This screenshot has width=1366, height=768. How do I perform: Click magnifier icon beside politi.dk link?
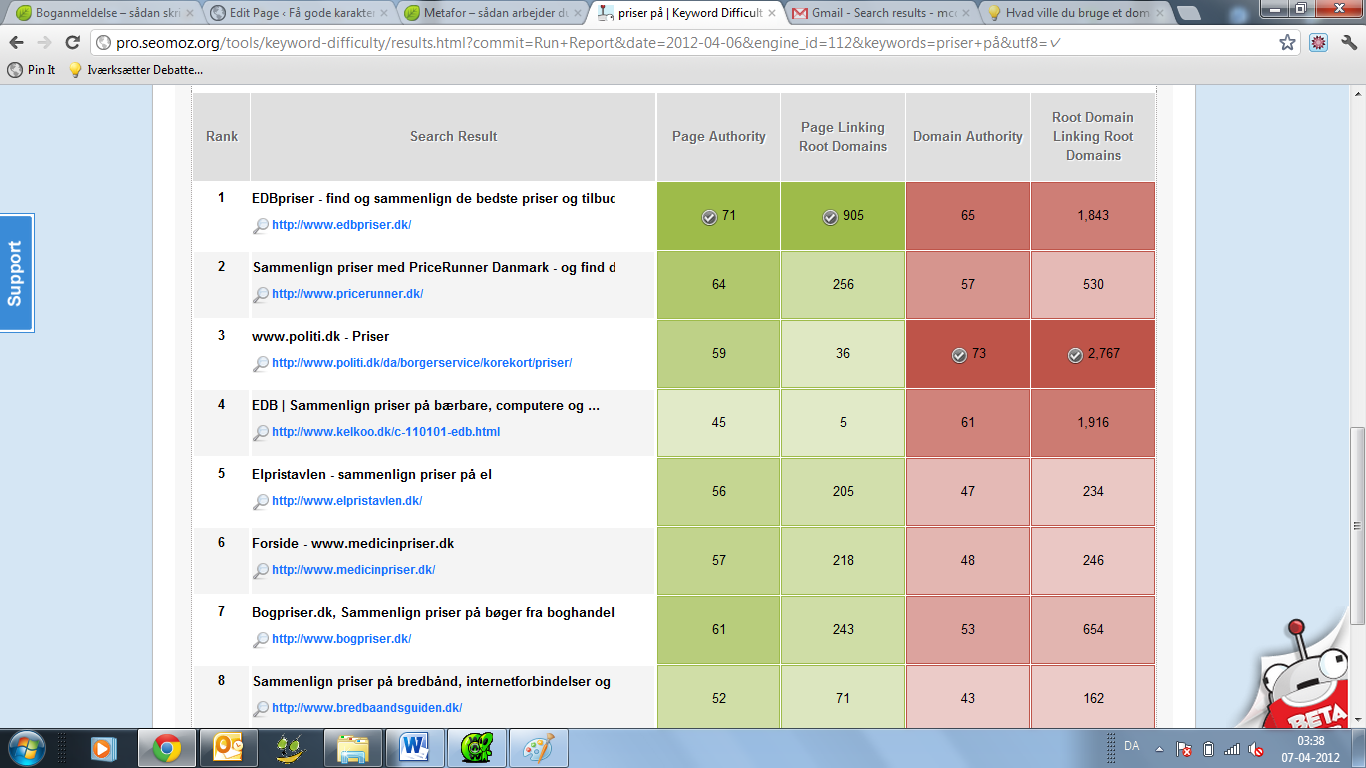(260, 364)
